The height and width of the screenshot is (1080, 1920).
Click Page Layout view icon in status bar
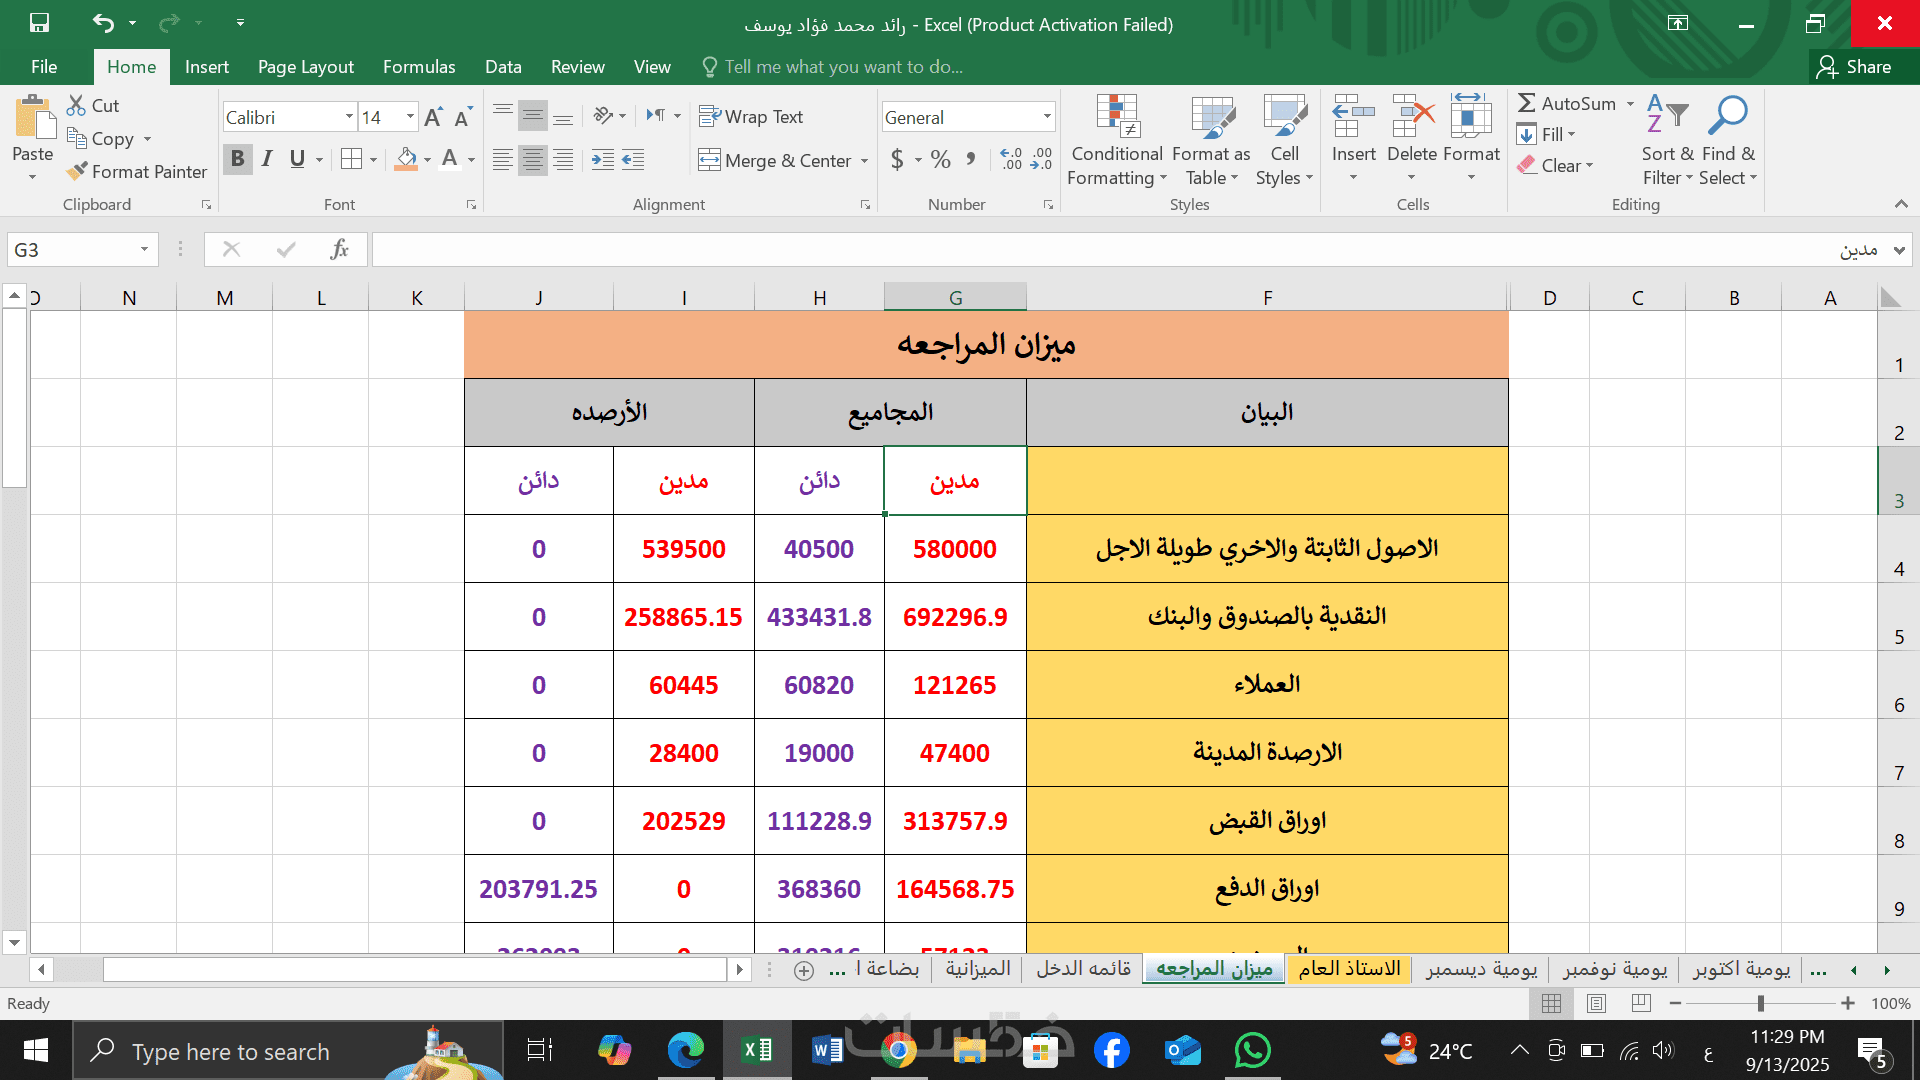(x=1596, y=1003)
